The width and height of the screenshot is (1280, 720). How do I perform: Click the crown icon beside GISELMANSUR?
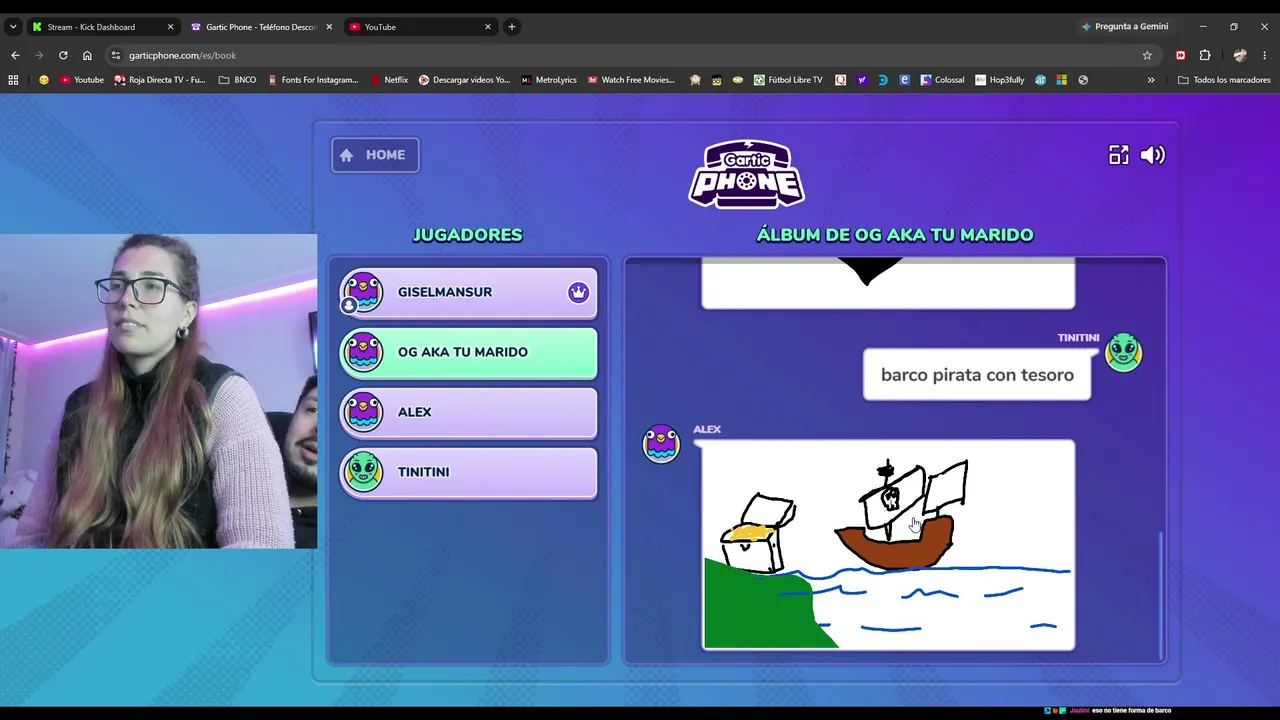[578, 292]
